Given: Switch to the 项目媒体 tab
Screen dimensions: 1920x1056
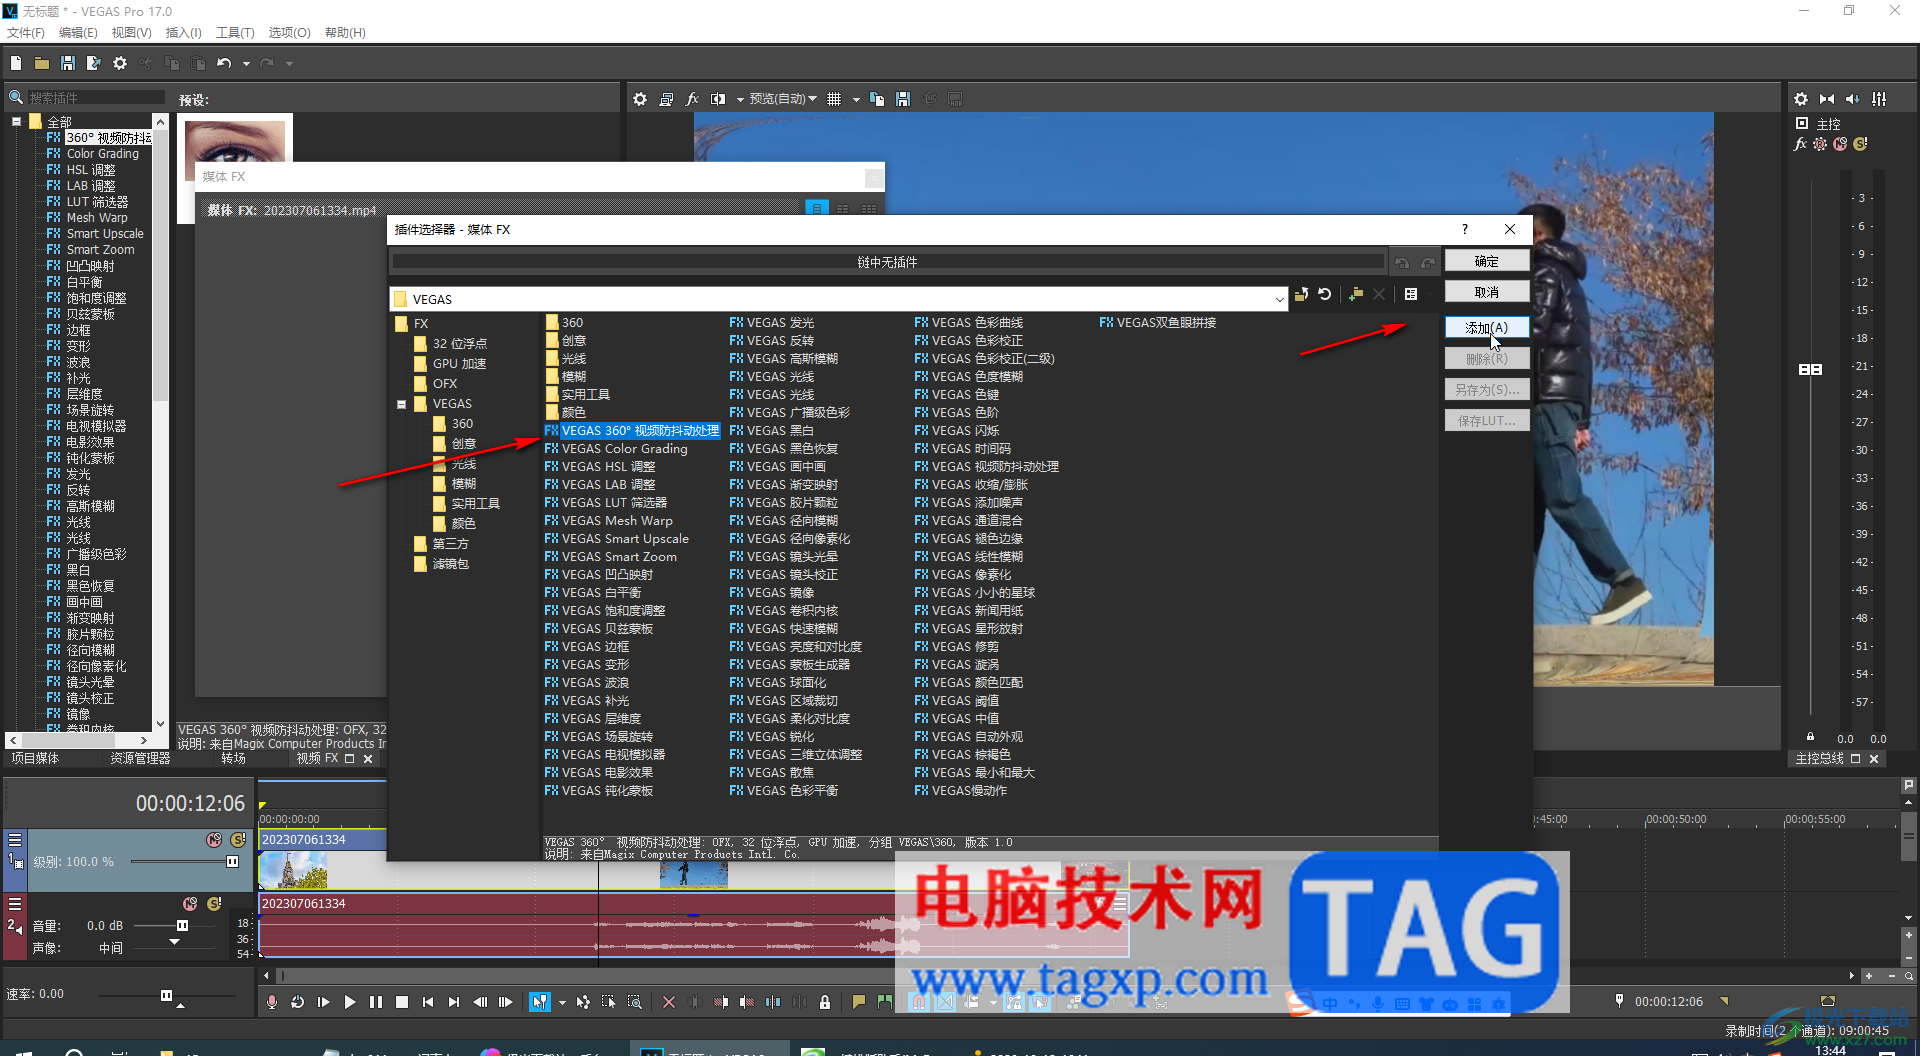Looking at the screenshot, I should [x=35, y=759].
